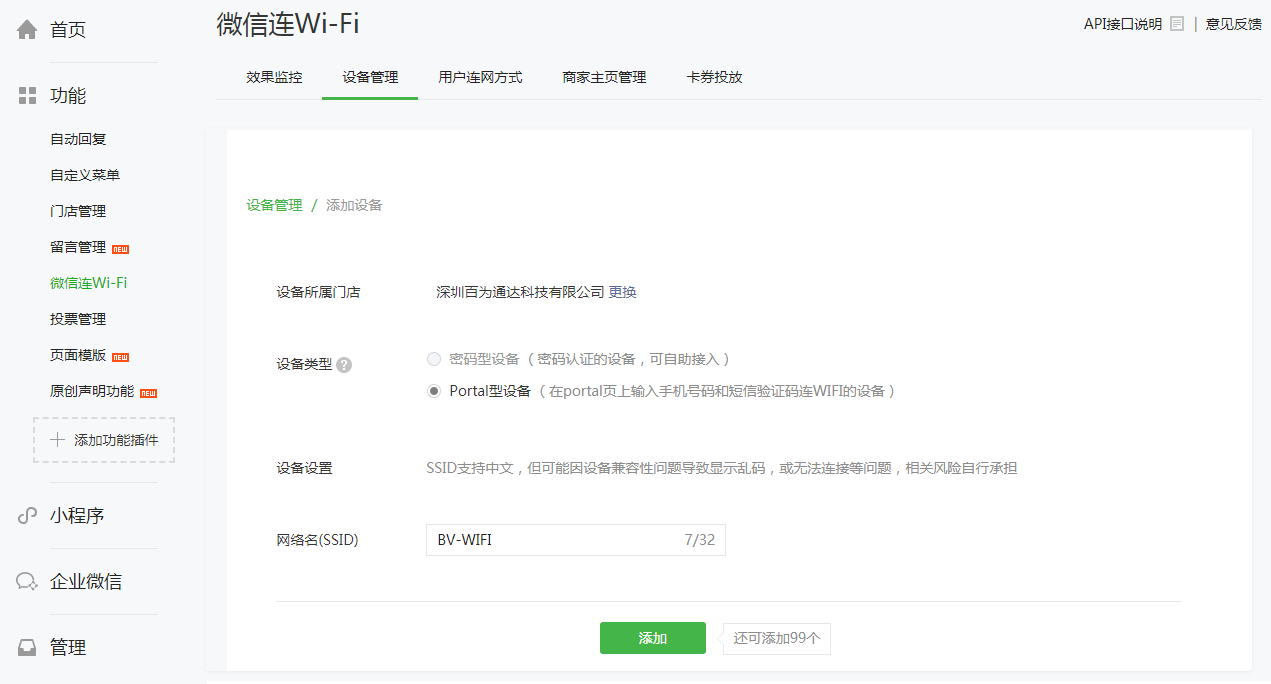Open 企业微信 section in the sidebar

tap(86, 582)
